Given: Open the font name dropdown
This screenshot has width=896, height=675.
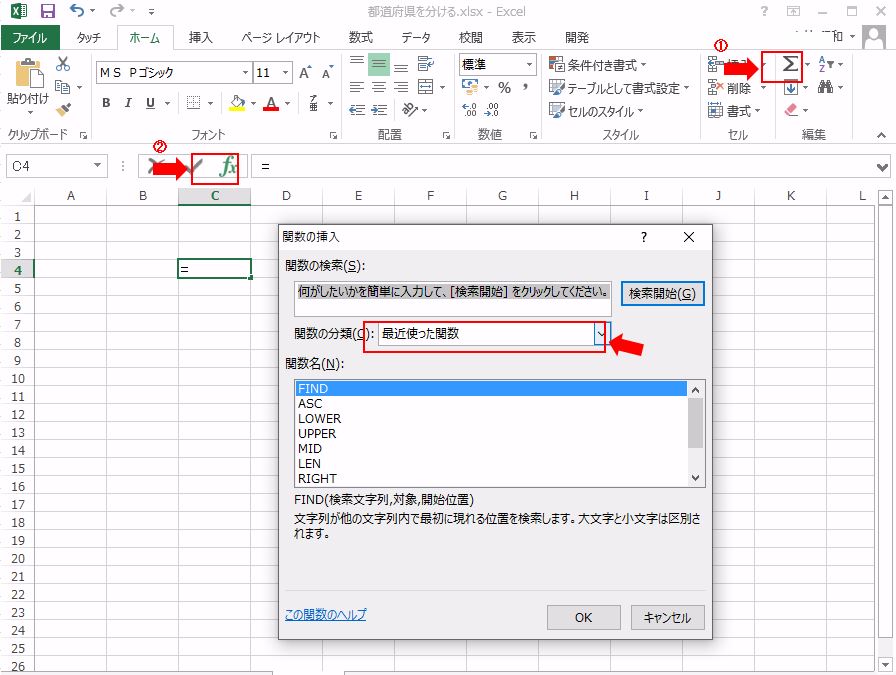Looking at the screenshot, I should [245, 73].
